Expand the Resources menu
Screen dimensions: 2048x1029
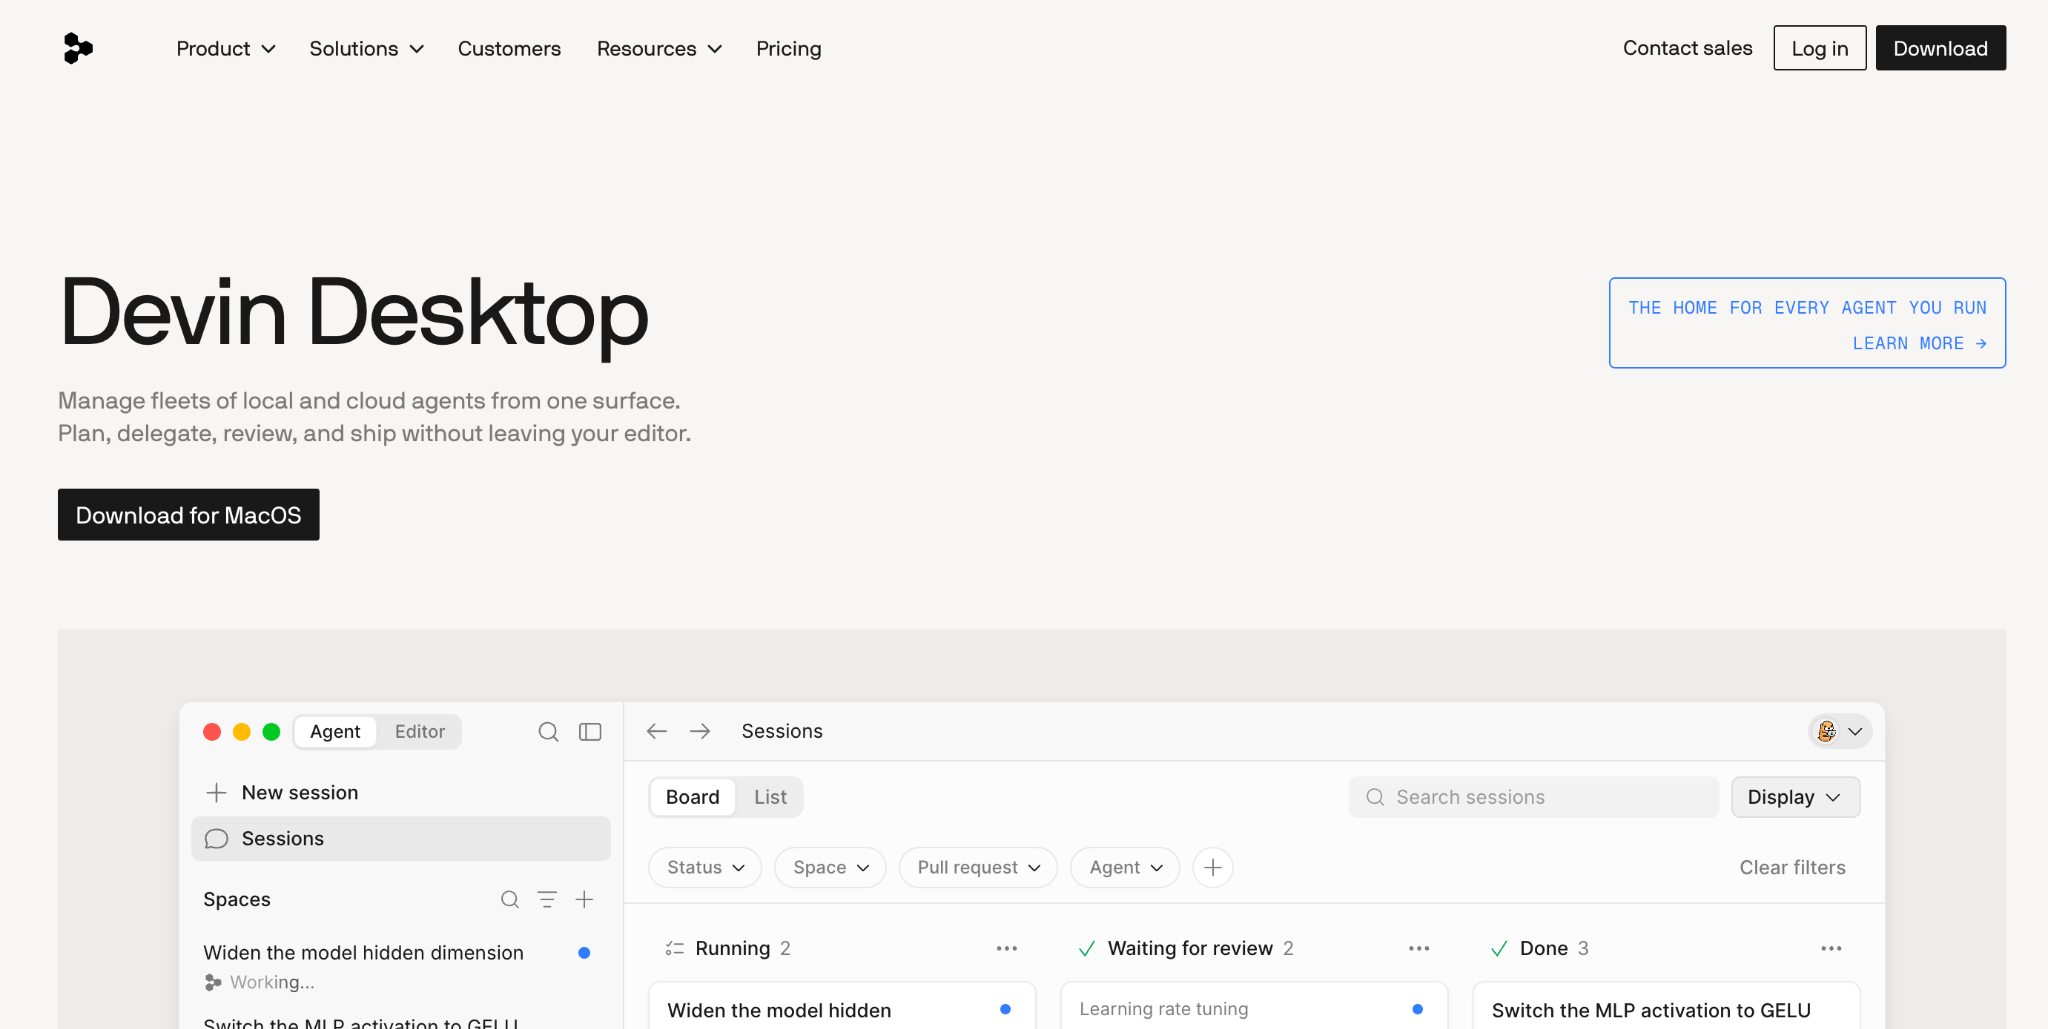[x=659, y=49]
